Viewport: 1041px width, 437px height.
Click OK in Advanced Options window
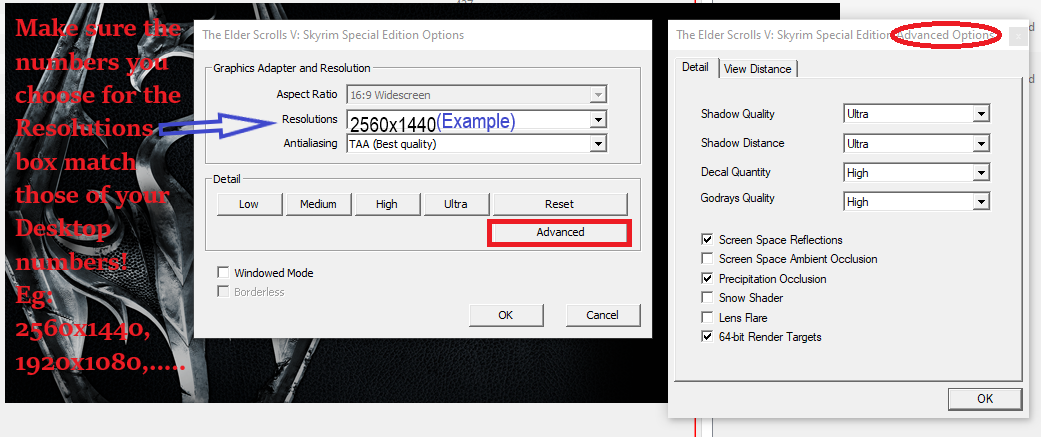(985, 398)
